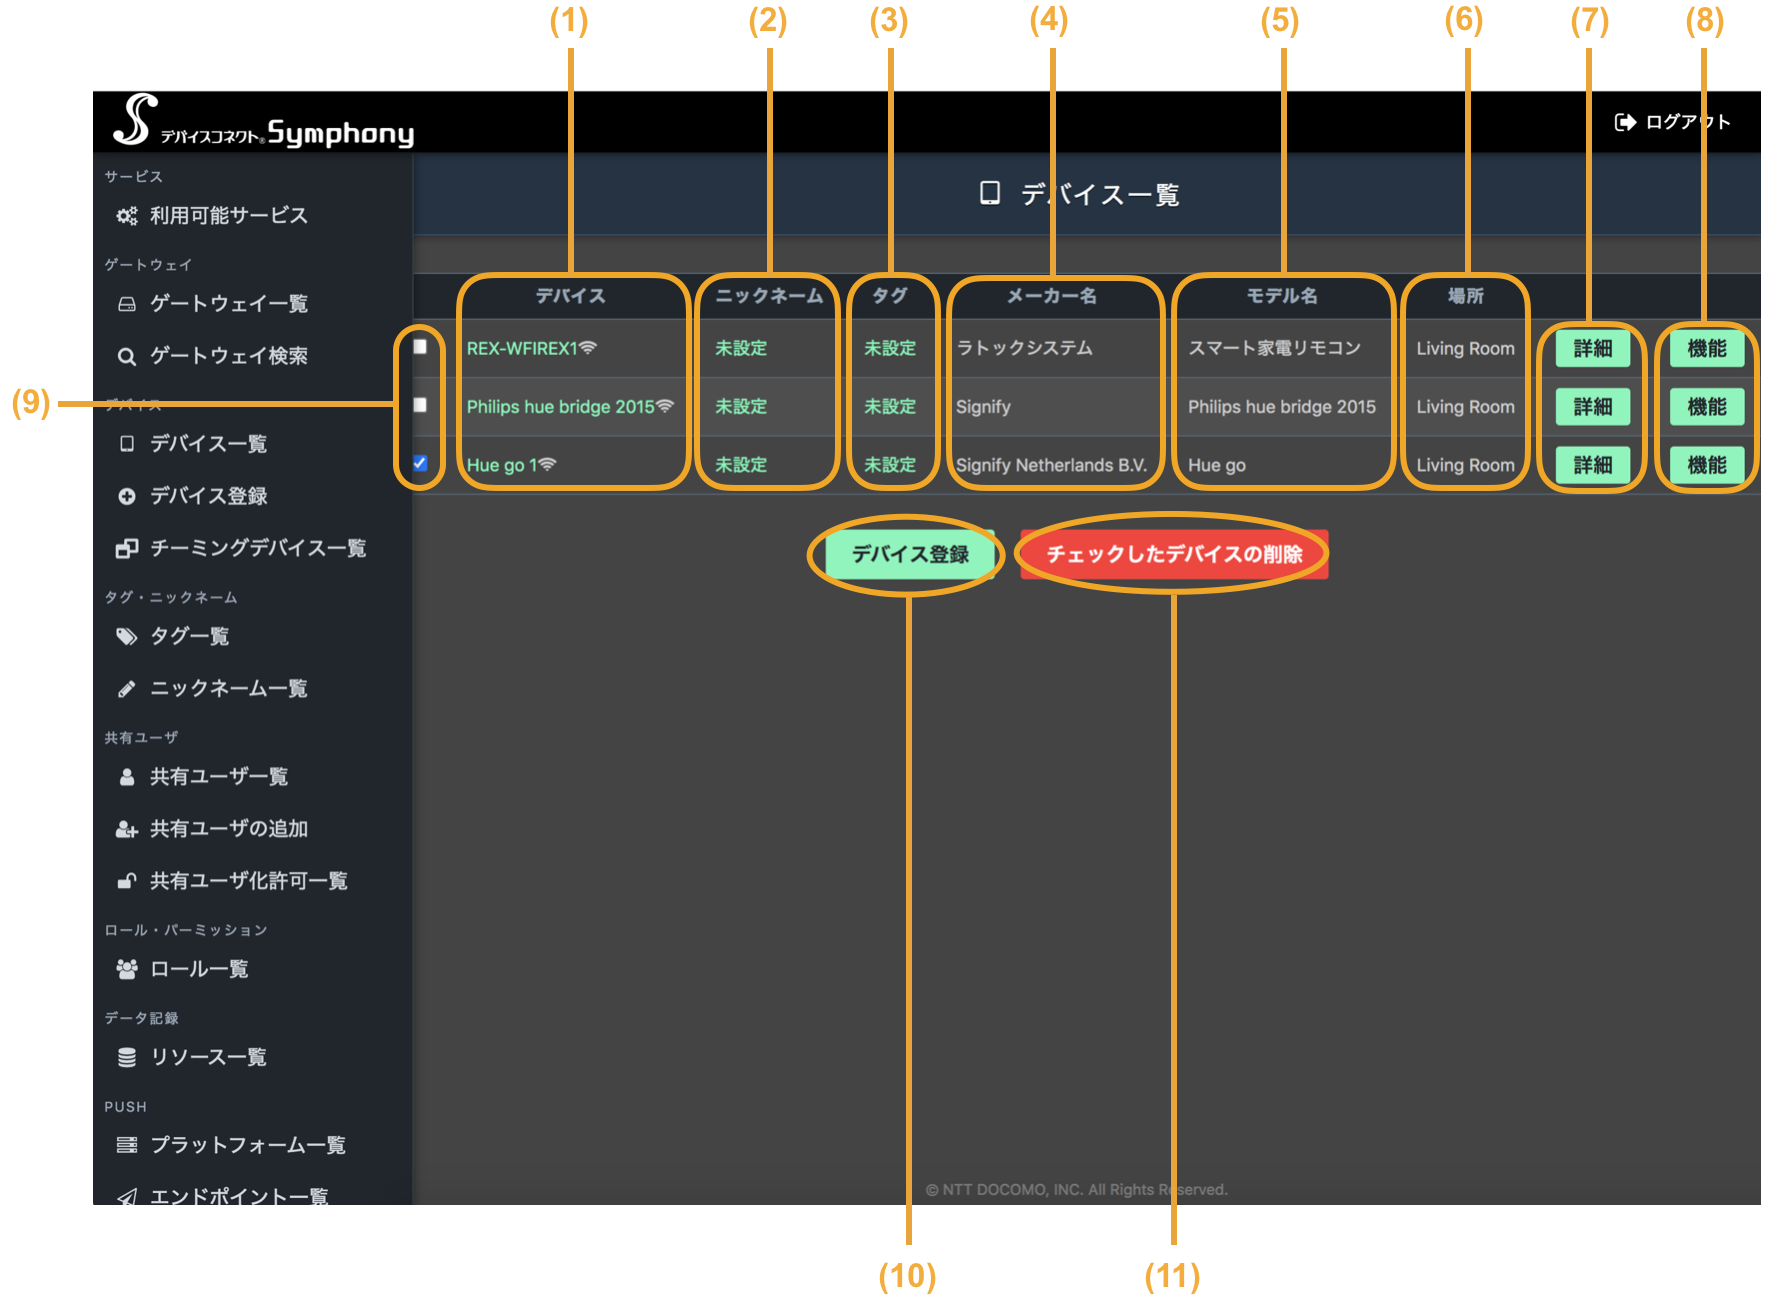Click nickname 未設定 for REX-WFIREX1

pos(741,348)
